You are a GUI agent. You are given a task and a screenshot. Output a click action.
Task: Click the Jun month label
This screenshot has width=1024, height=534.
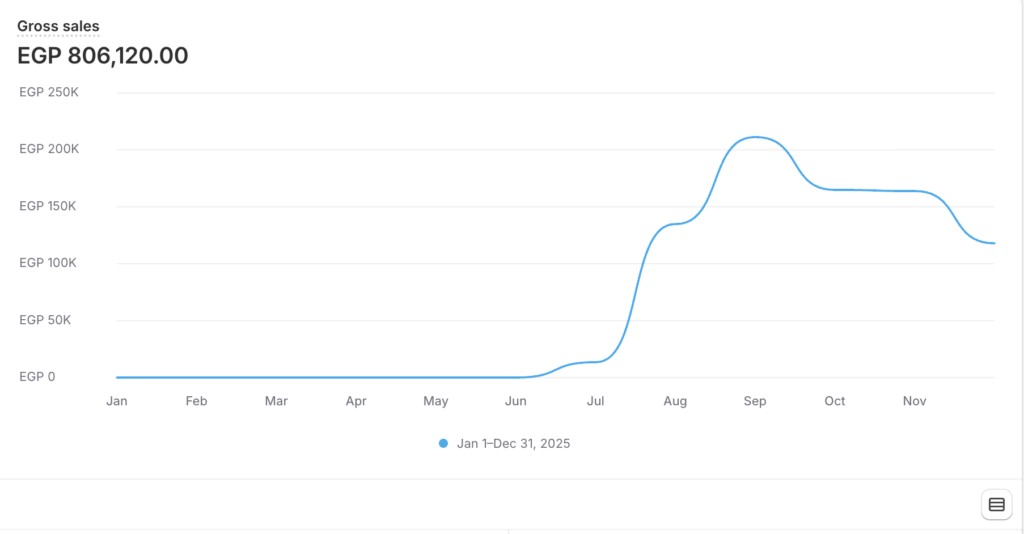coord(515,401)
